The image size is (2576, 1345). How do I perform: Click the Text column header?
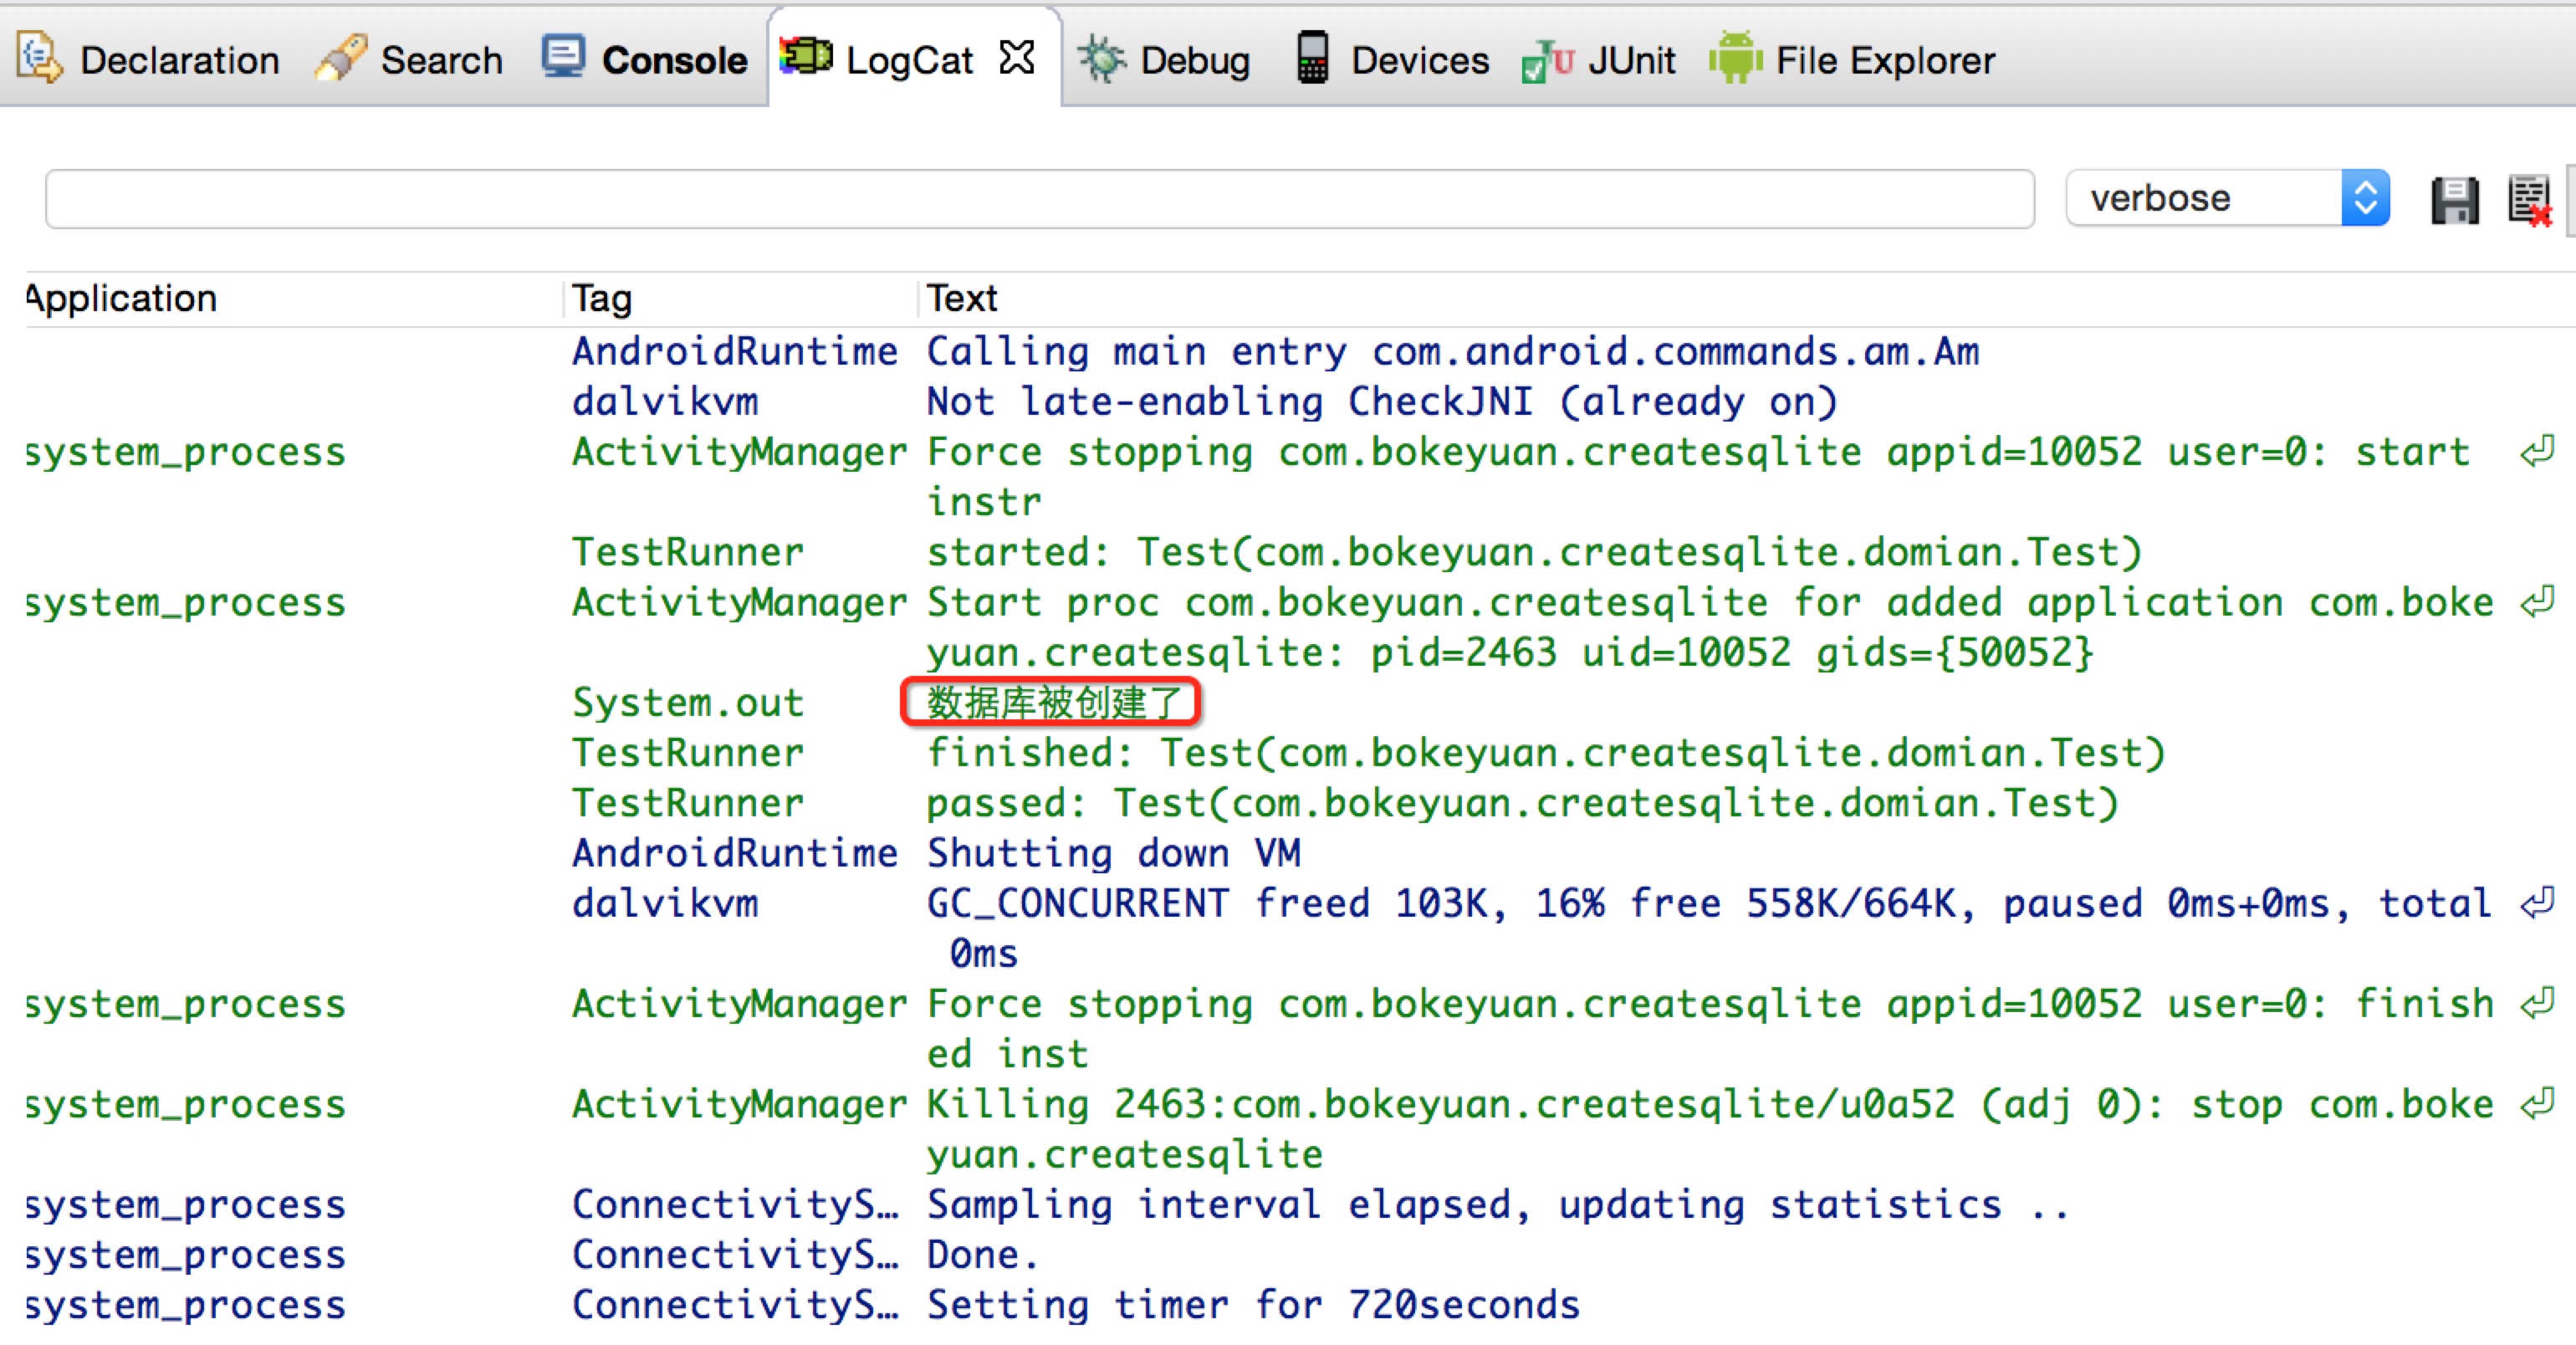click(x=962, y=298)
